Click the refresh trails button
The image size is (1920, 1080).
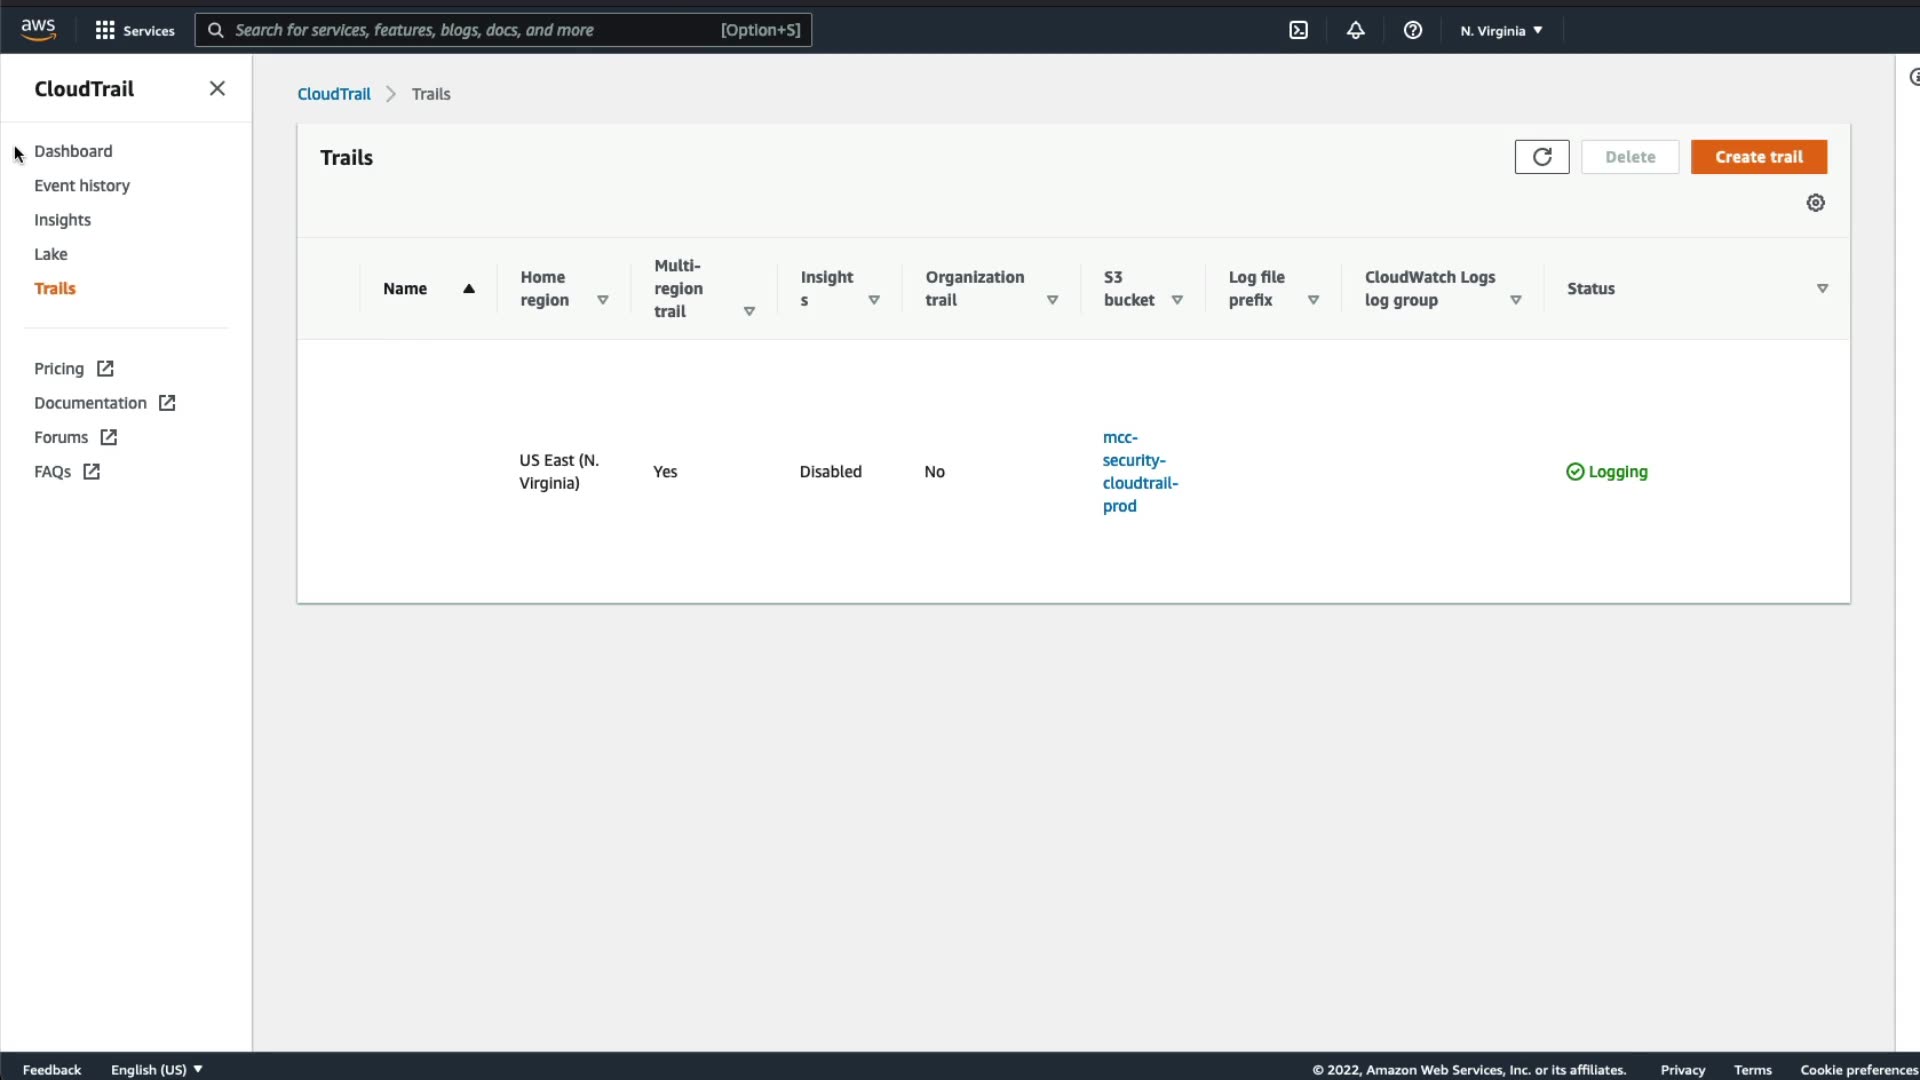[x=1541, y=157]
